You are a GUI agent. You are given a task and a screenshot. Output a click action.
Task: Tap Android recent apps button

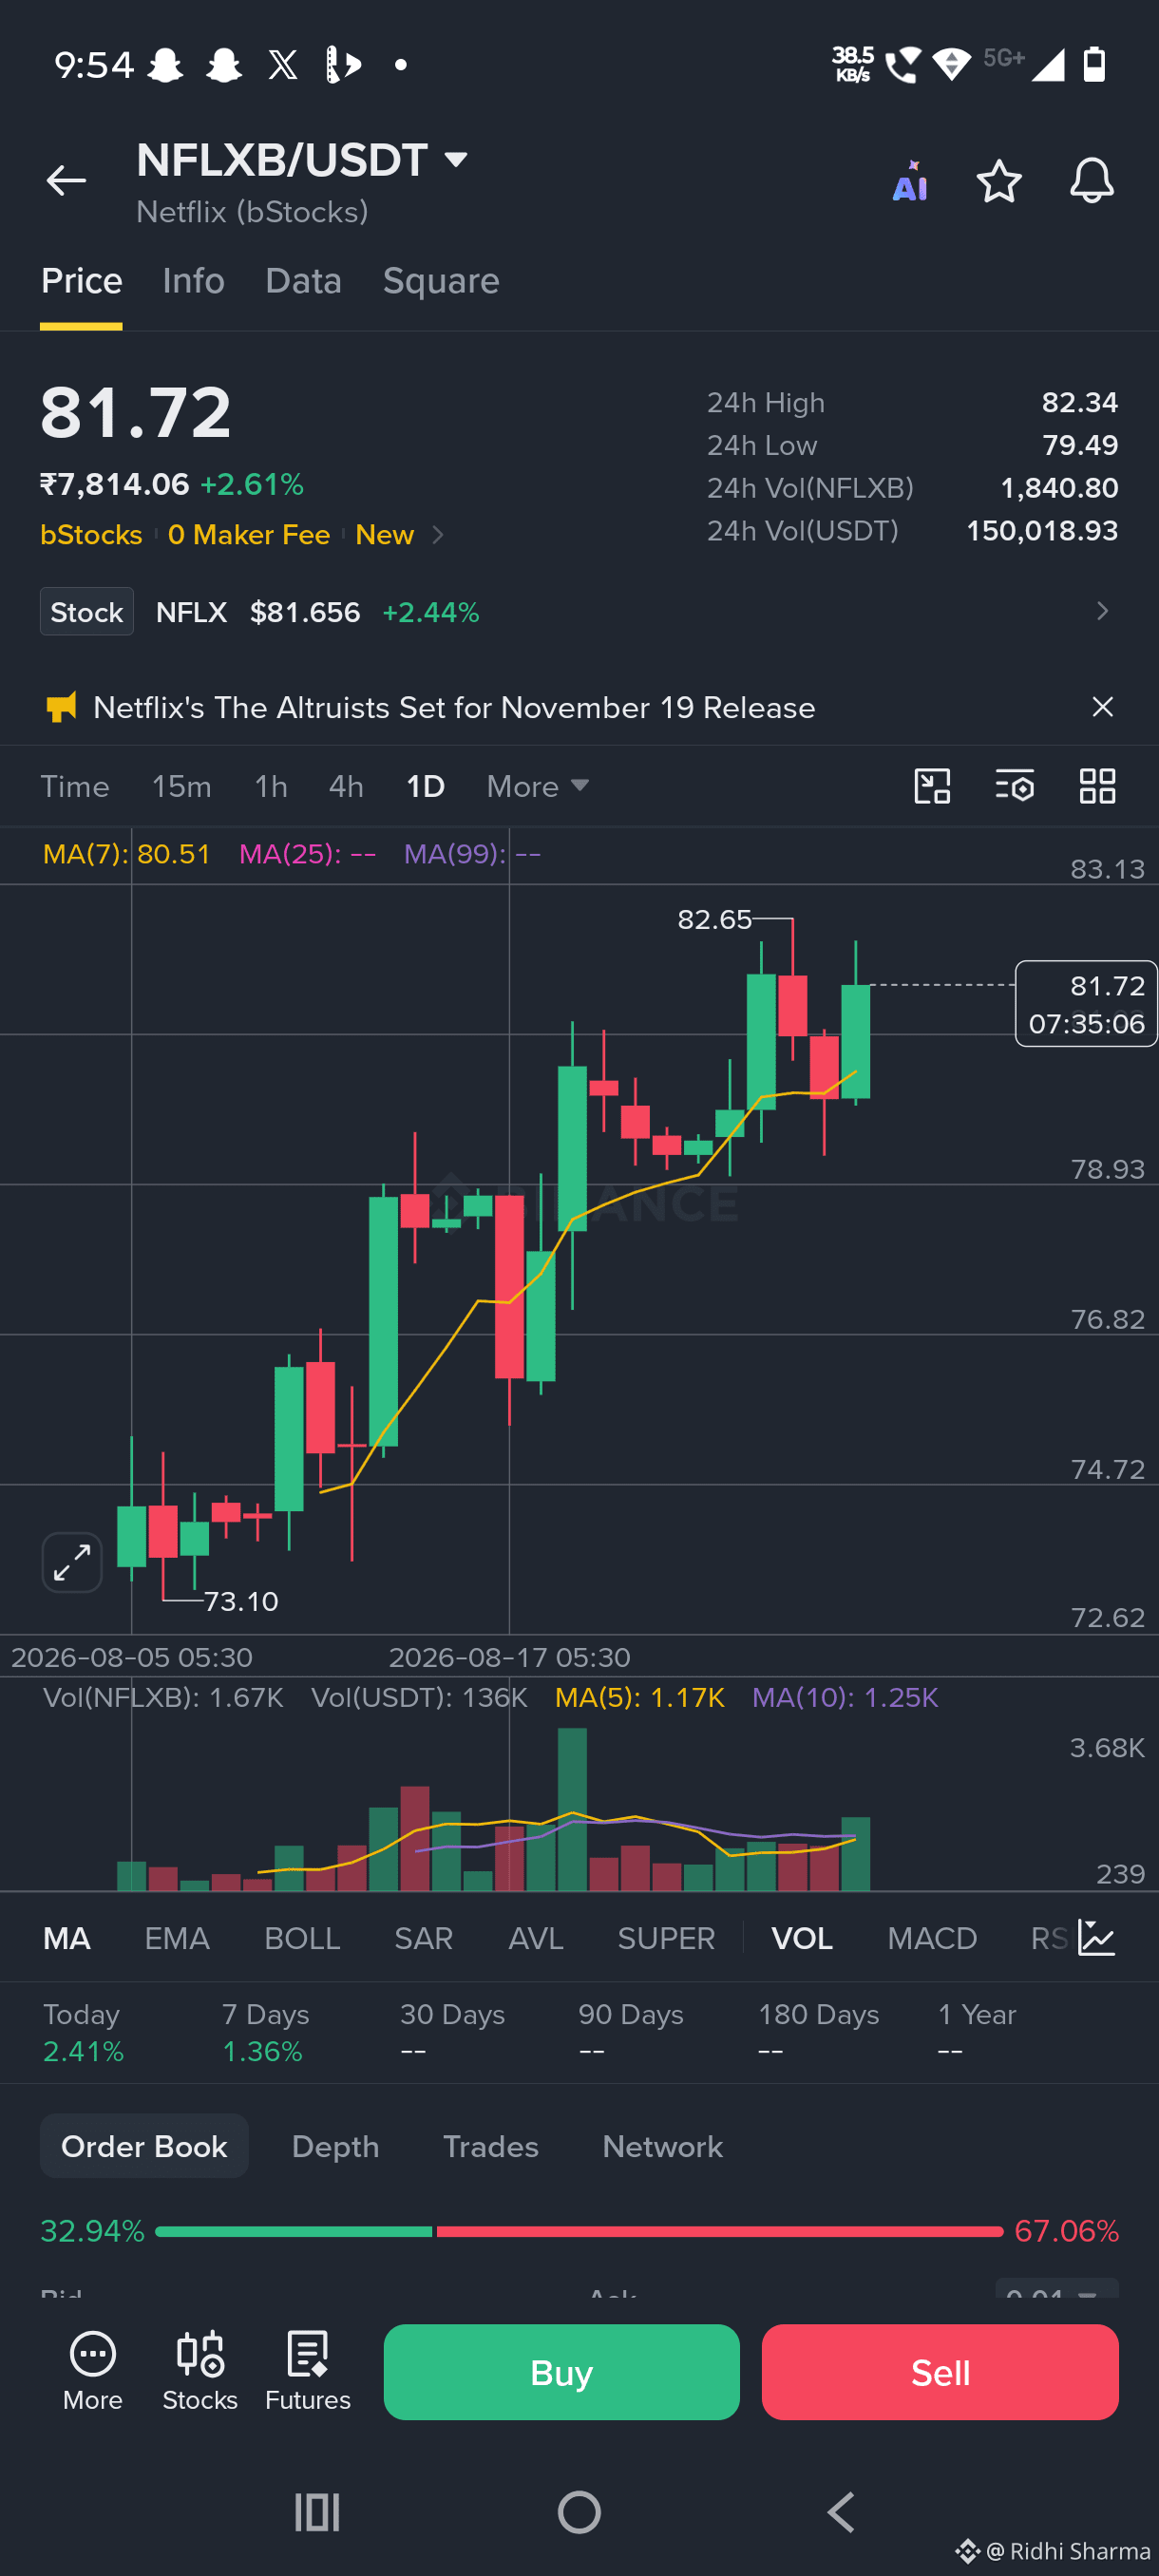click(x=317, y=2512)
